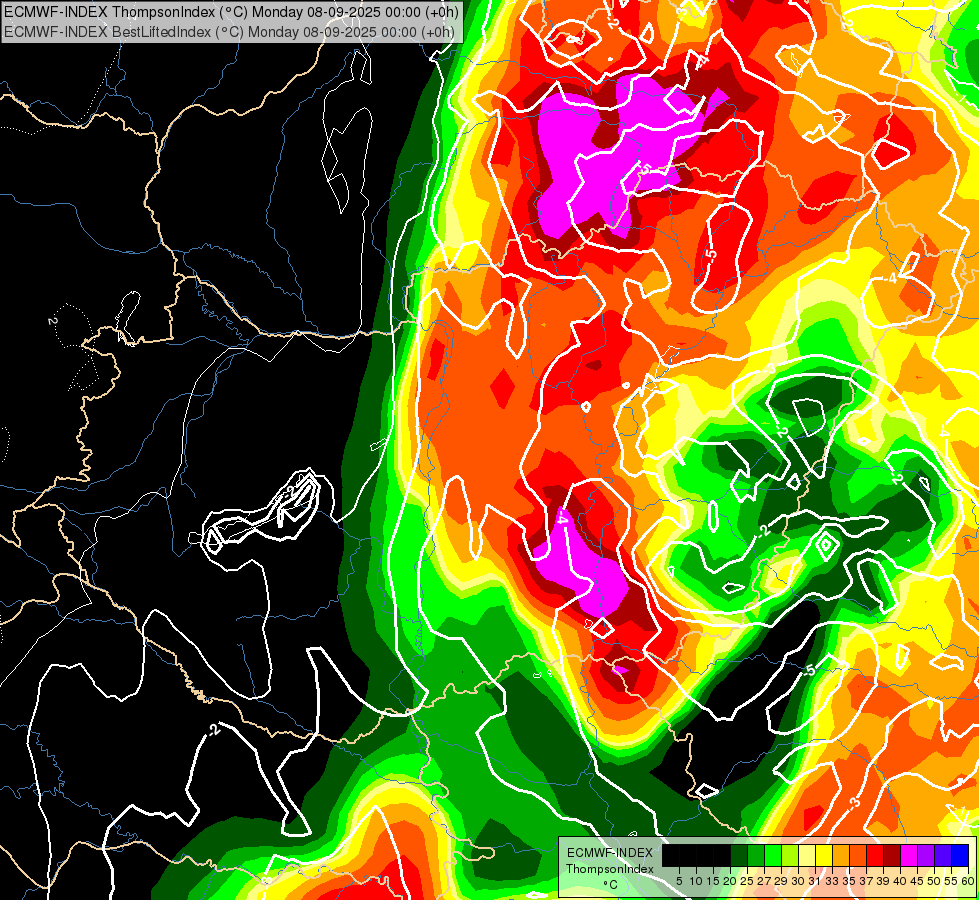Pick the bright yellow legend swatch between 31 and 33
The image size is (979, 900).
[x=824, y=855]
